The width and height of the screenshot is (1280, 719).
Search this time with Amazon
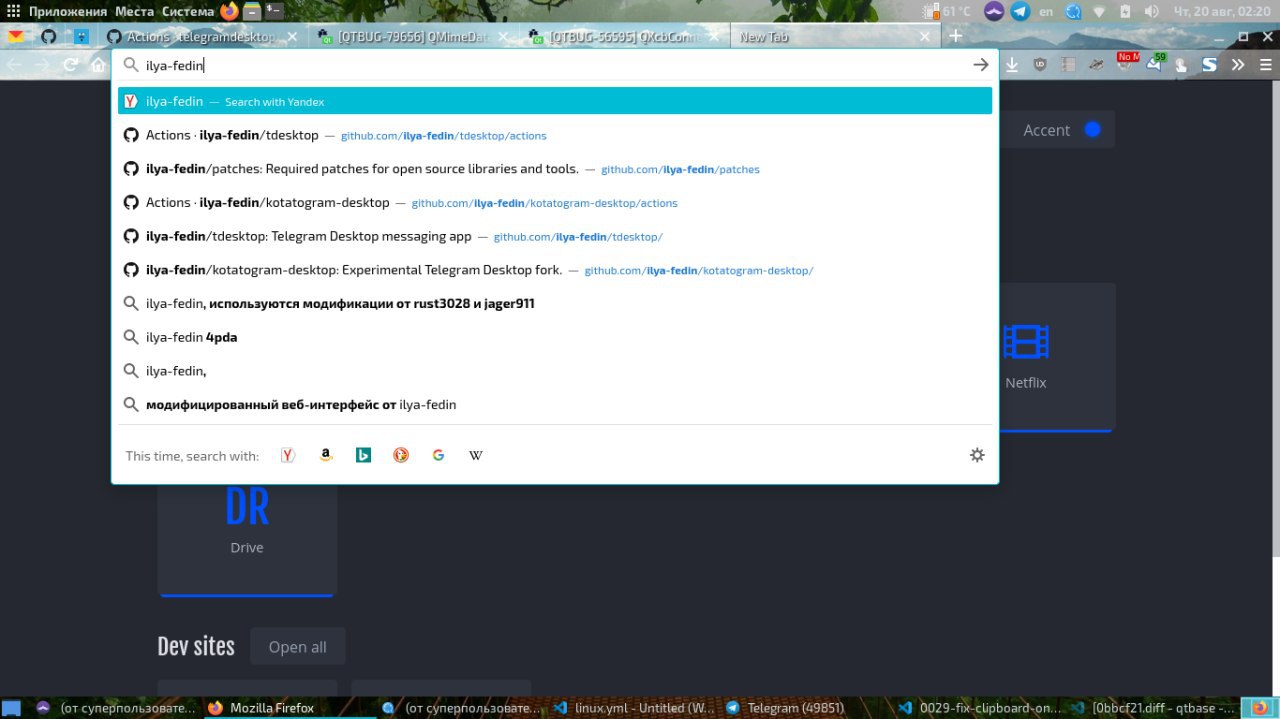coord(325,455)
